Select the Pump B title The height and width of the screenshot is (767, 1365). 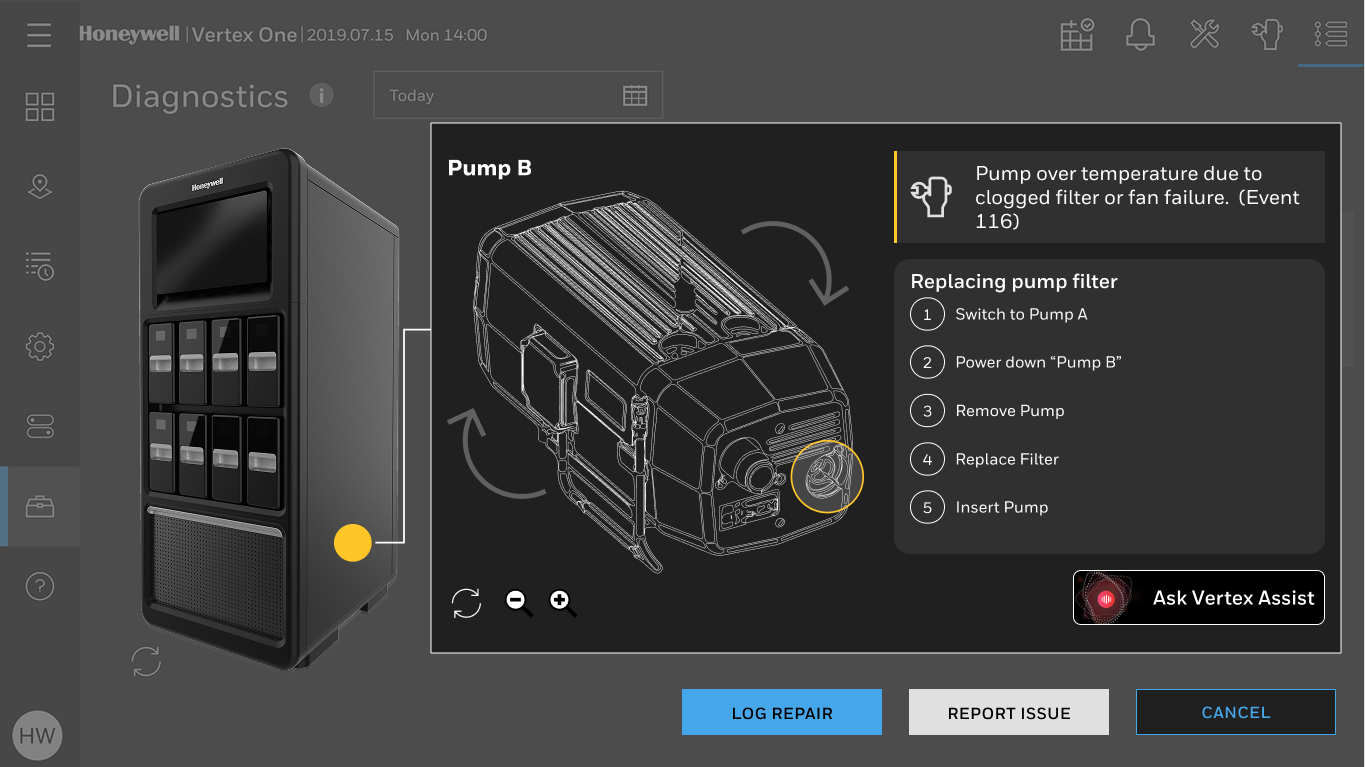click(490, 168)
